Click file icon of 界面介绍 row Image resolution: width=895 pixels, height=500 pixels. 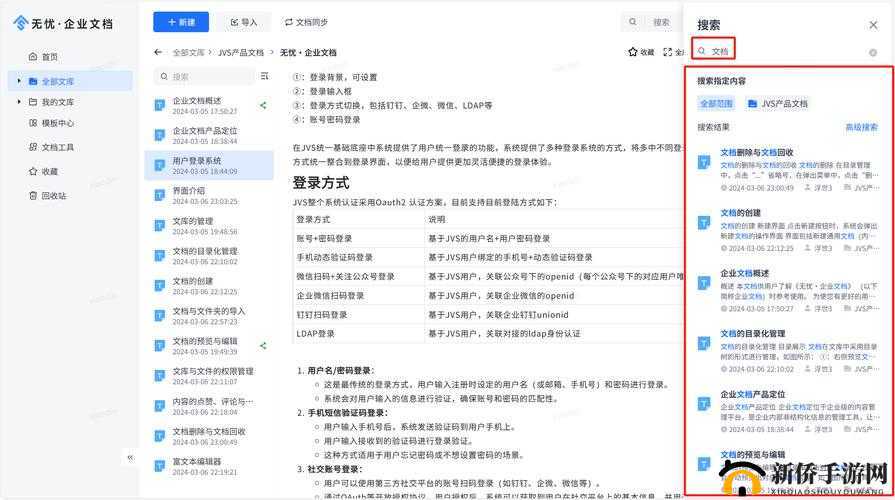click(x=160, y=195)
